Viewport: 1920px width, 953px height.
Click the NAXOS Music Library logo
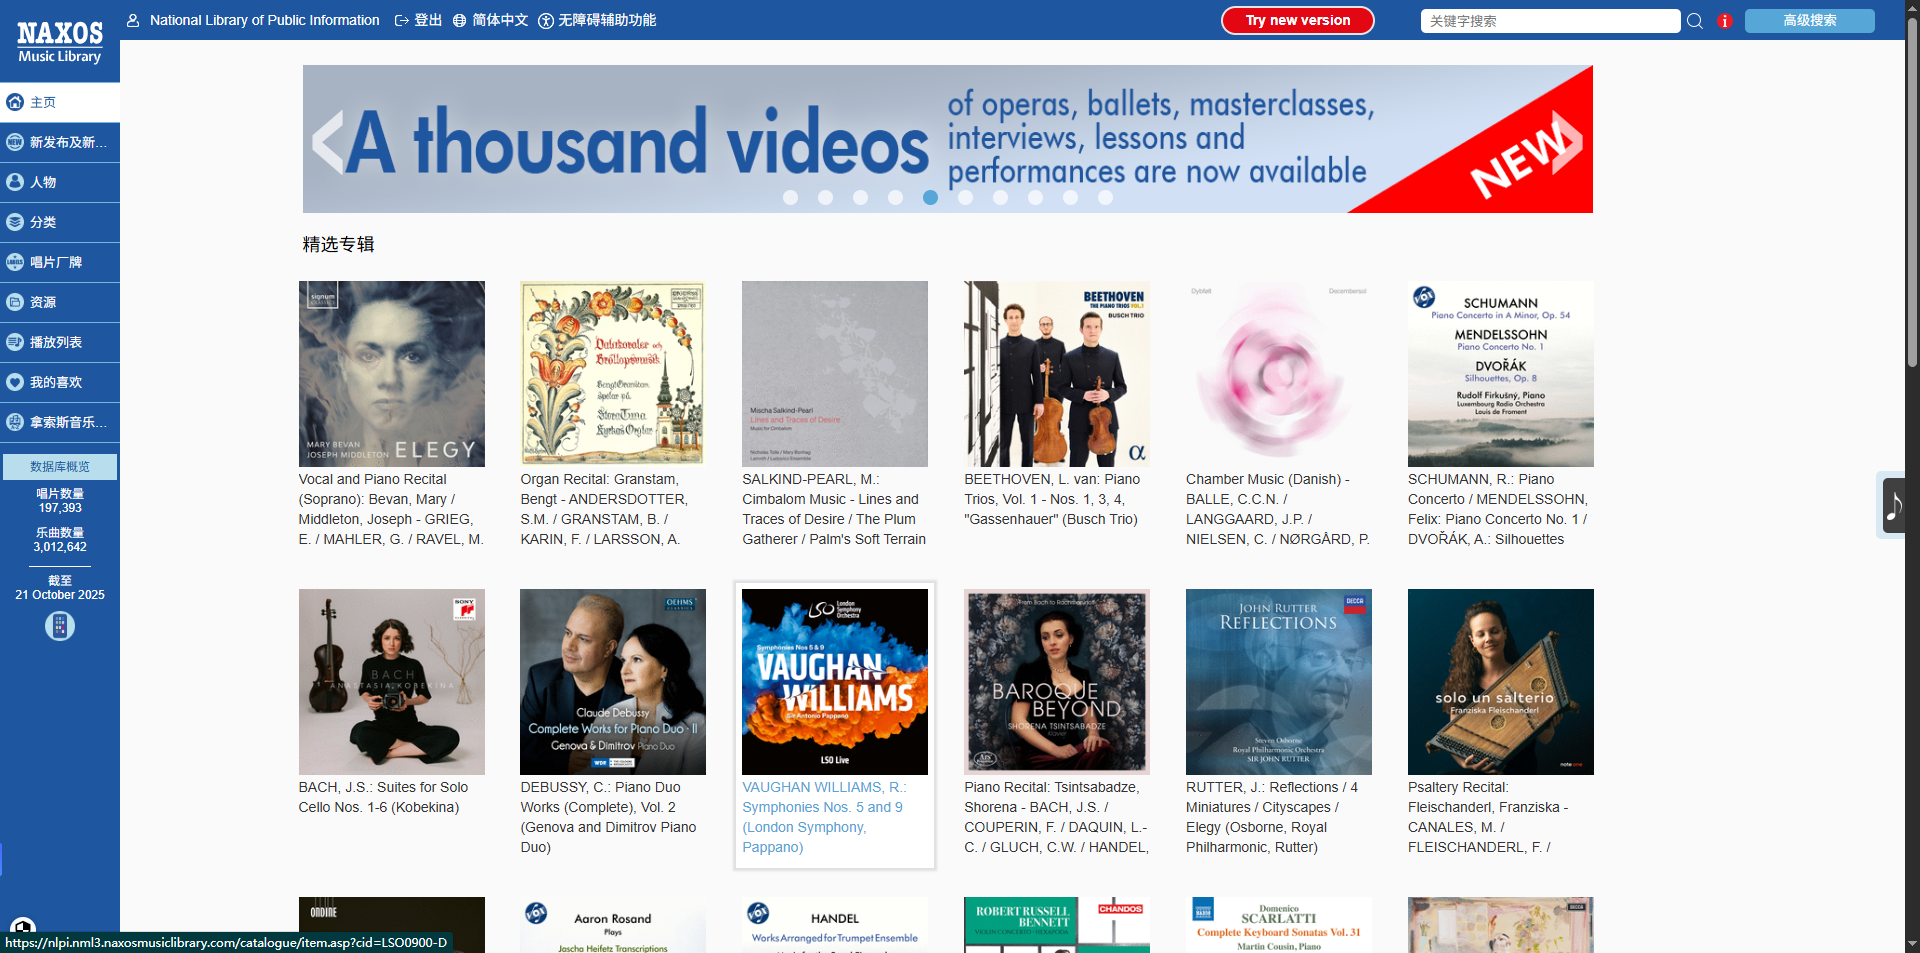pos(60,42)
